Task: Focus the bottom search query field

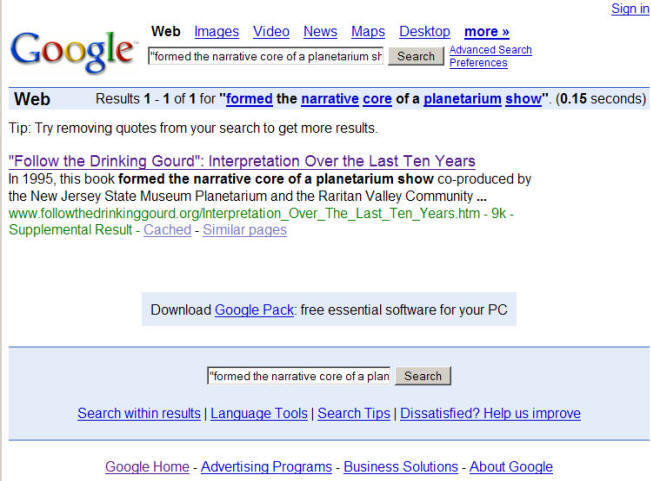Action: 299,376
